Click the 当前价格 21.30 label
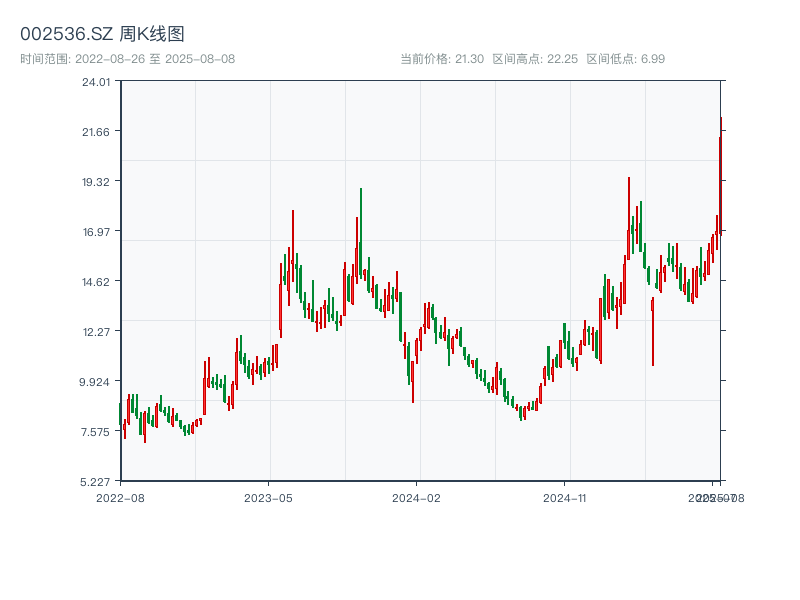 point(442,59)
